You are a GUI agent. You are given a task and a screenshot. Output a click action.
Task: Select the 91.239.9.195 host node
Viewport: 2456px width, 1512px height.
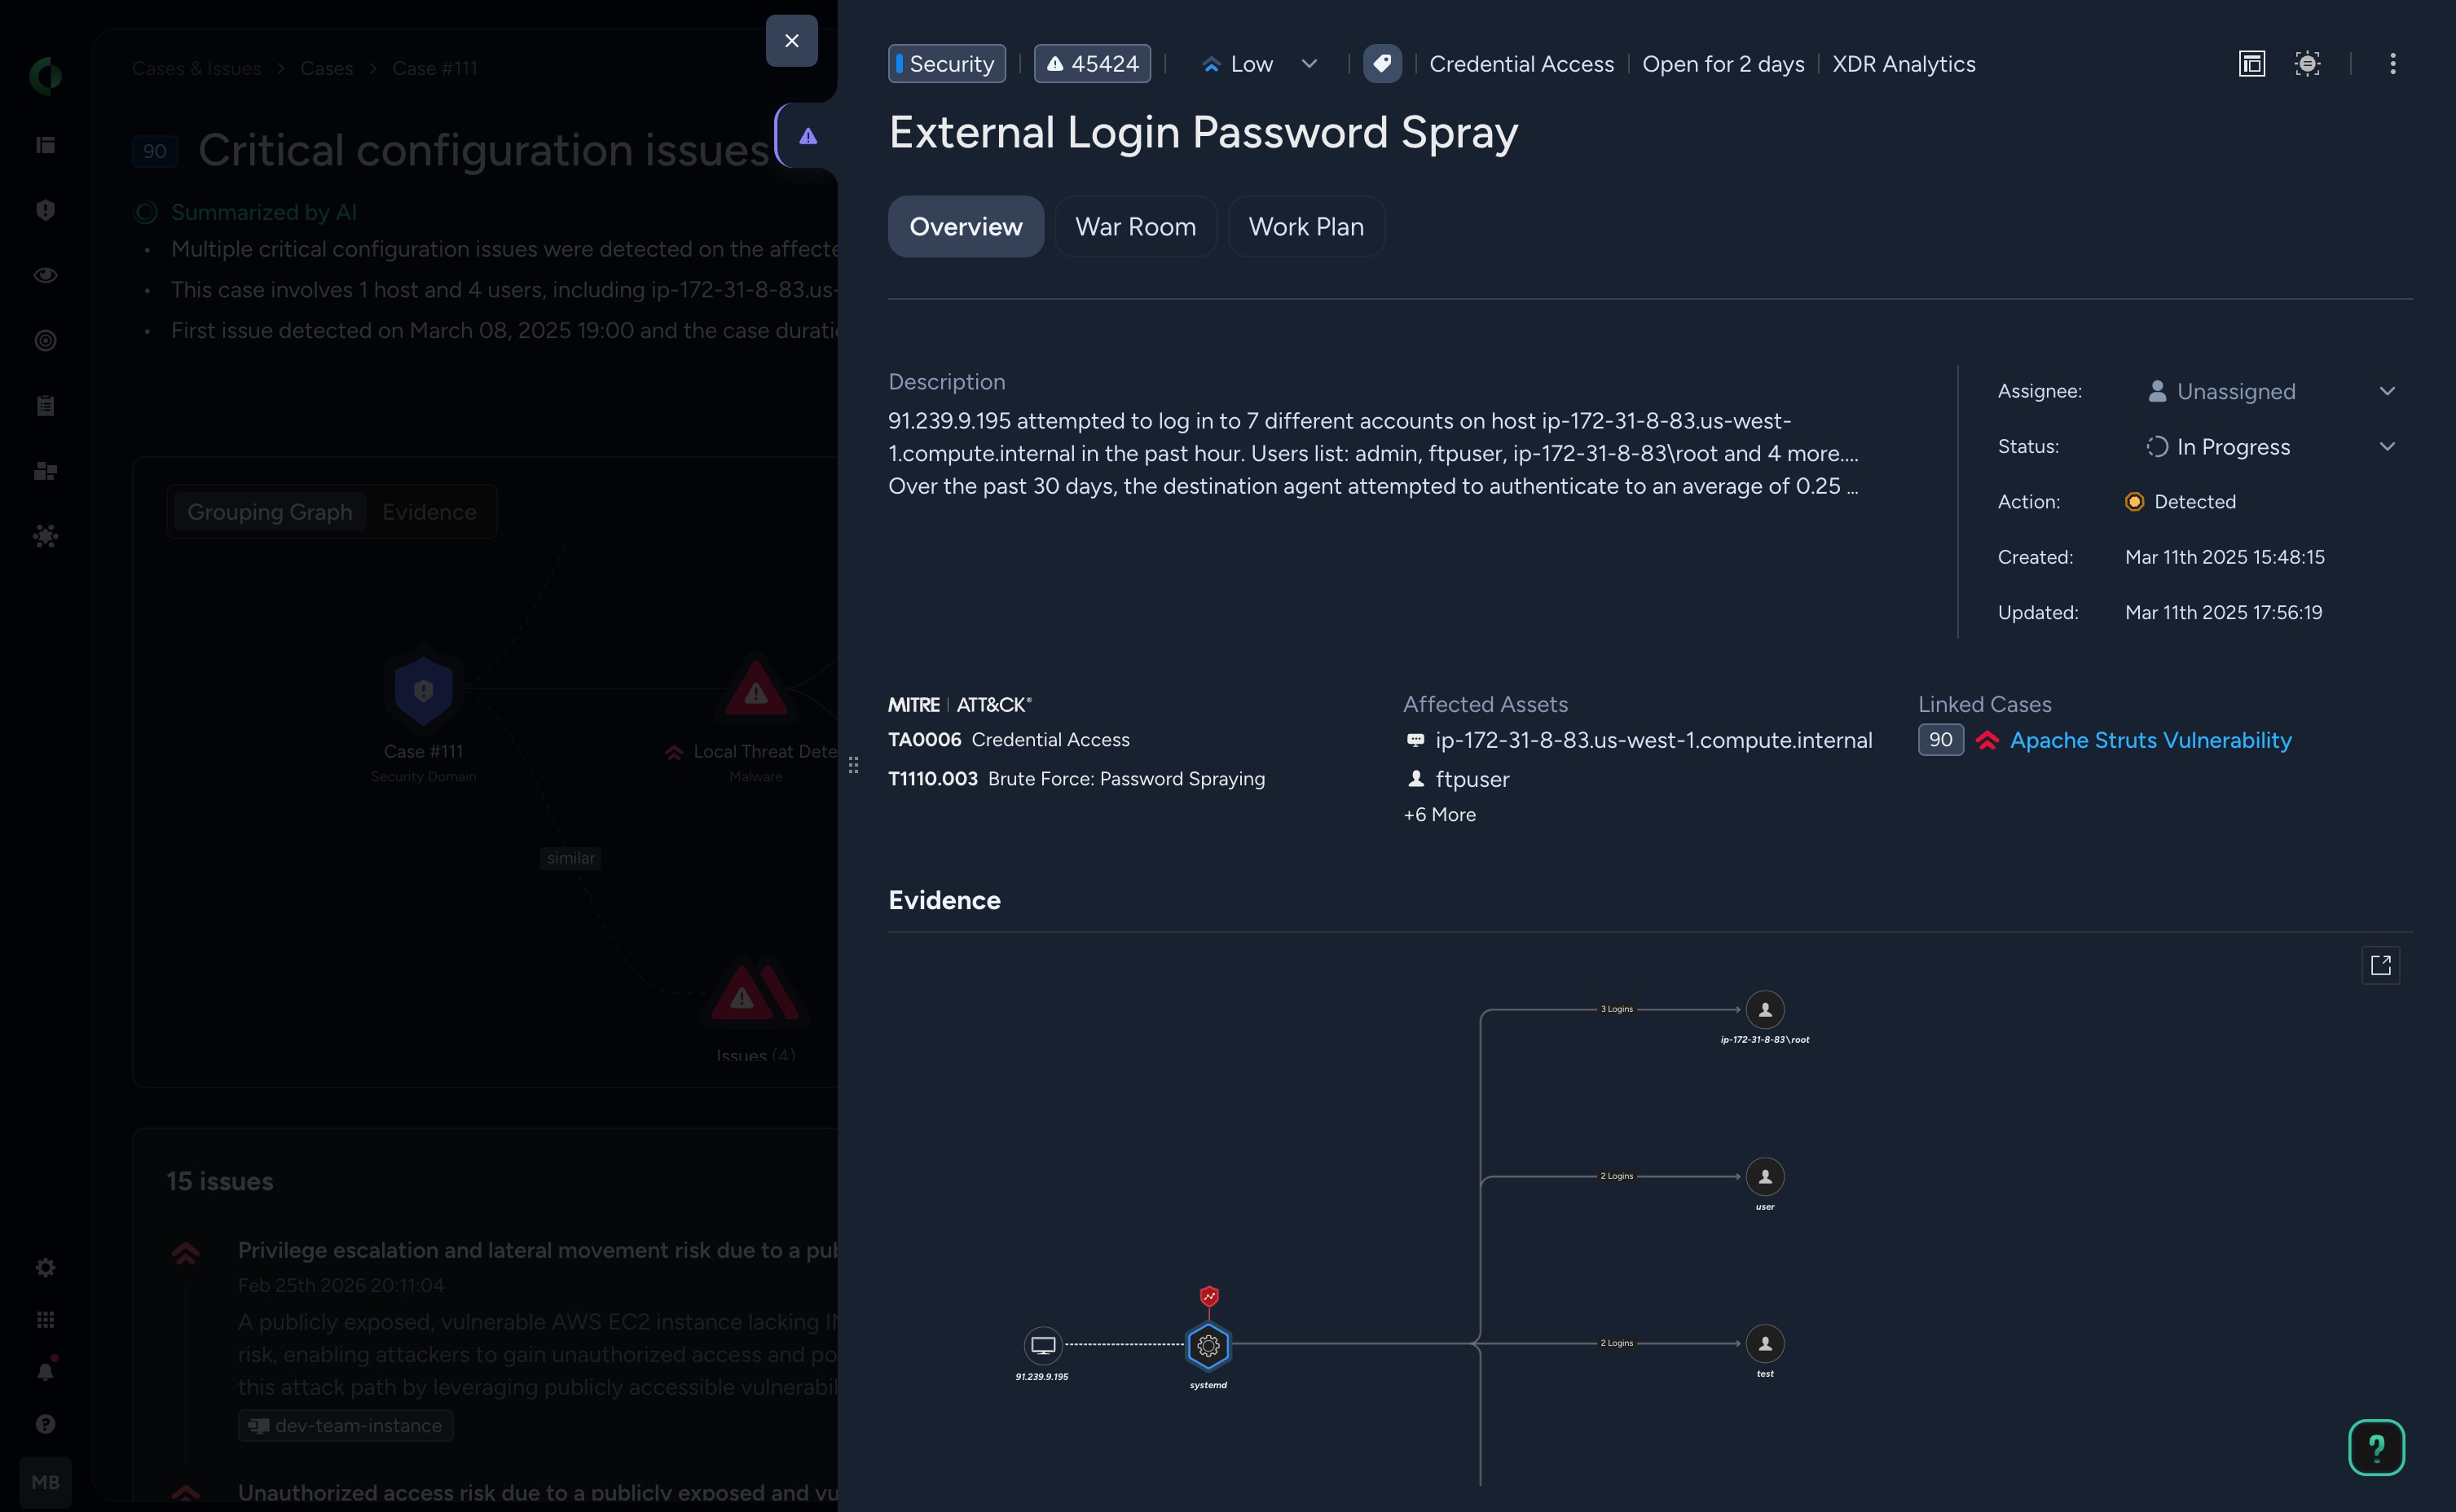pos(1042,1346)
